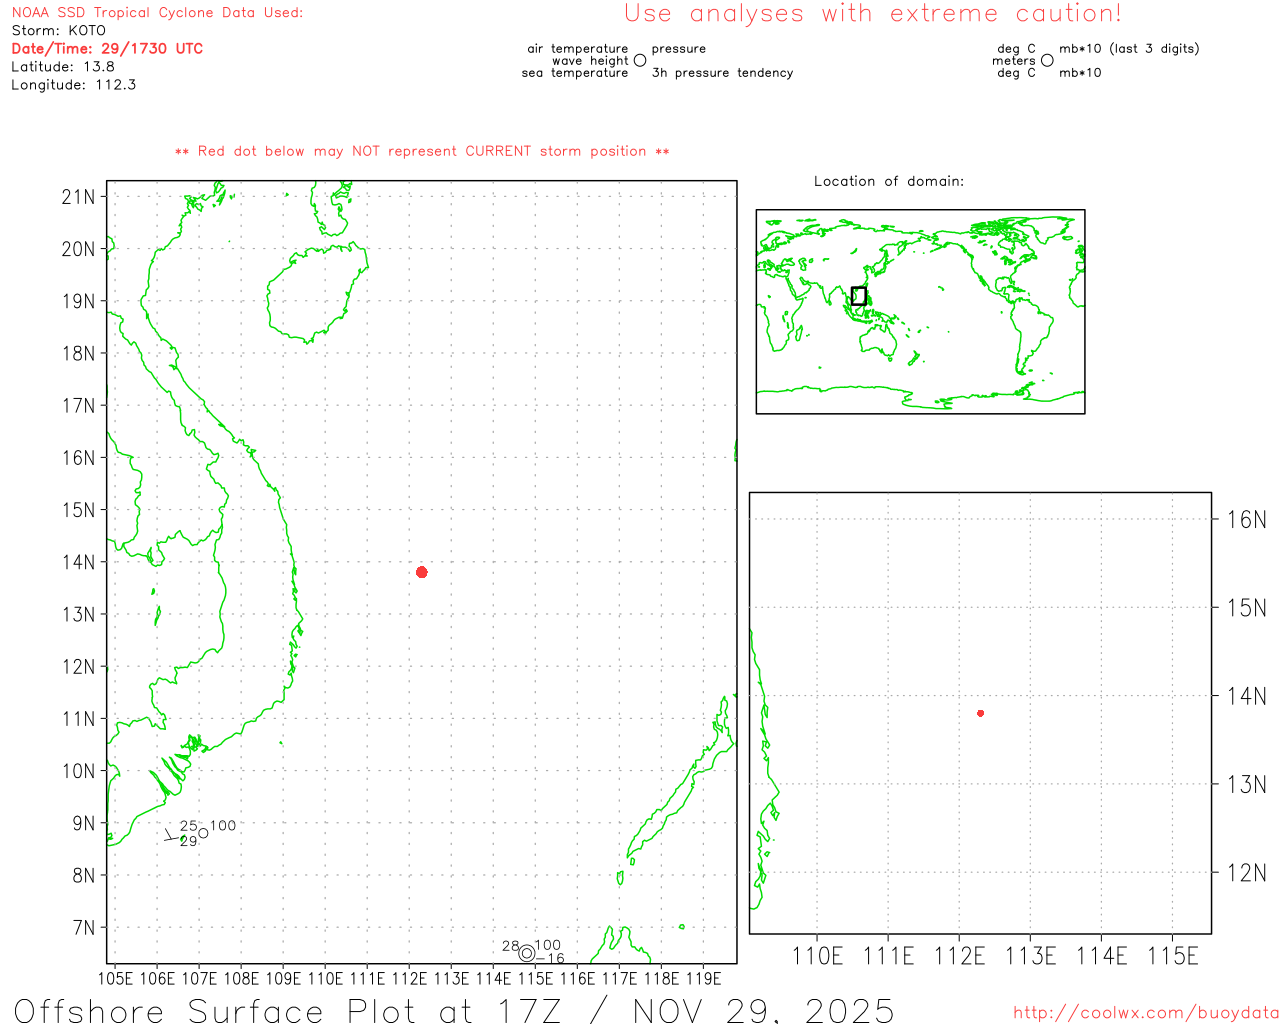Open the coolwx.com/buoydata link

click(x=1145, y=1013)
